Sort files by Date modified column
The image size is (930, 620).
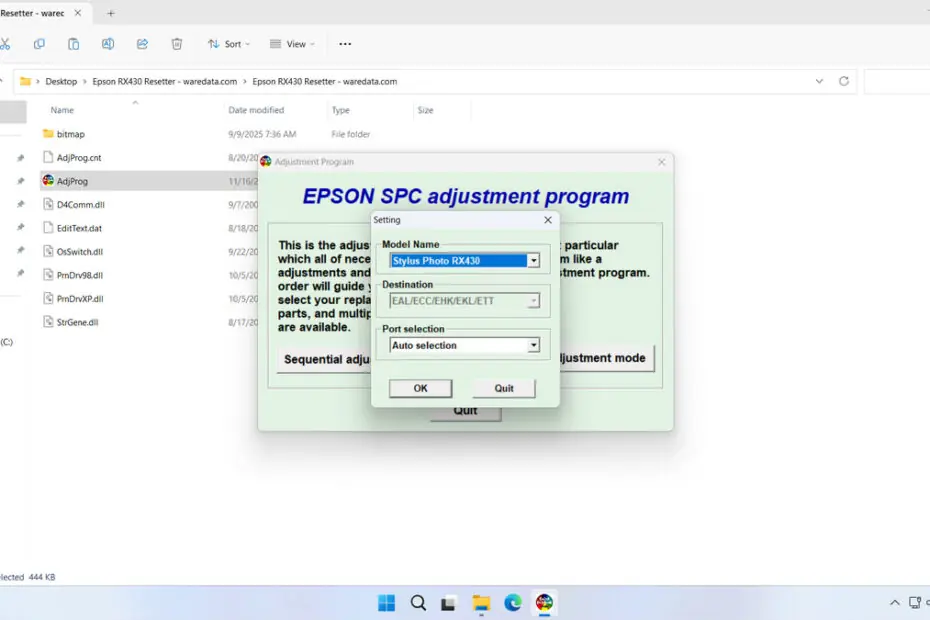pyautogui.click(x=256, y=110)
